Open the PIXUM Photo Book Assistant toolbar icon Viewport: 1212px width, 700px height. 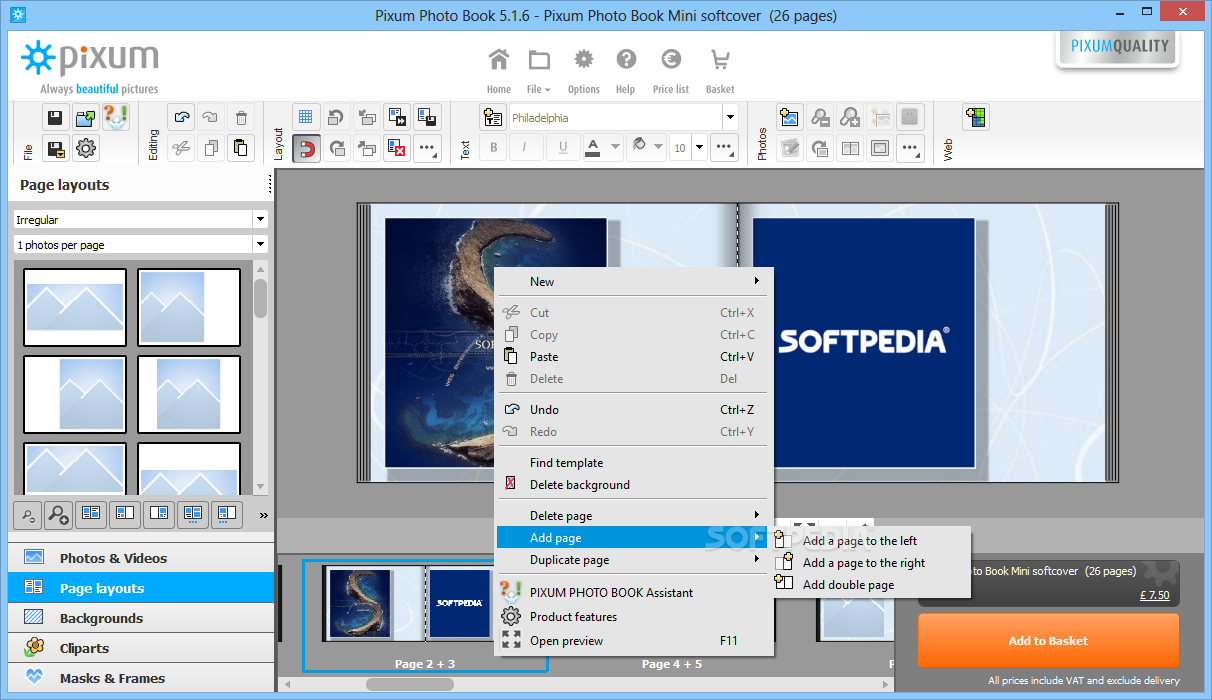click(x=116, y=117)
